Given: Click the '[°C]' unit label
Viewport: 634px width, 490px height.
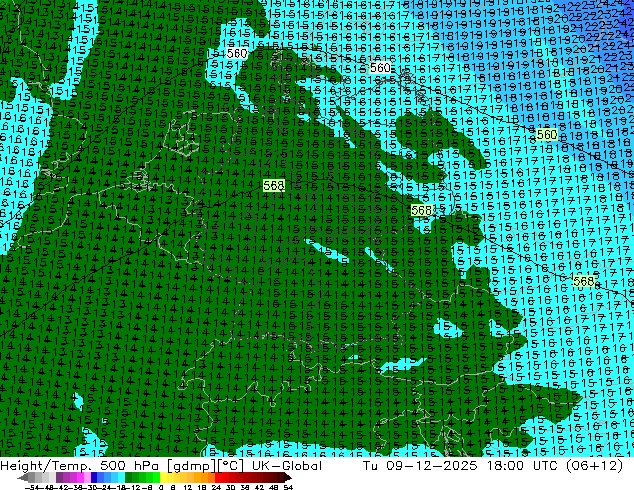Looking at the screenshot, I should coord(231,466).
